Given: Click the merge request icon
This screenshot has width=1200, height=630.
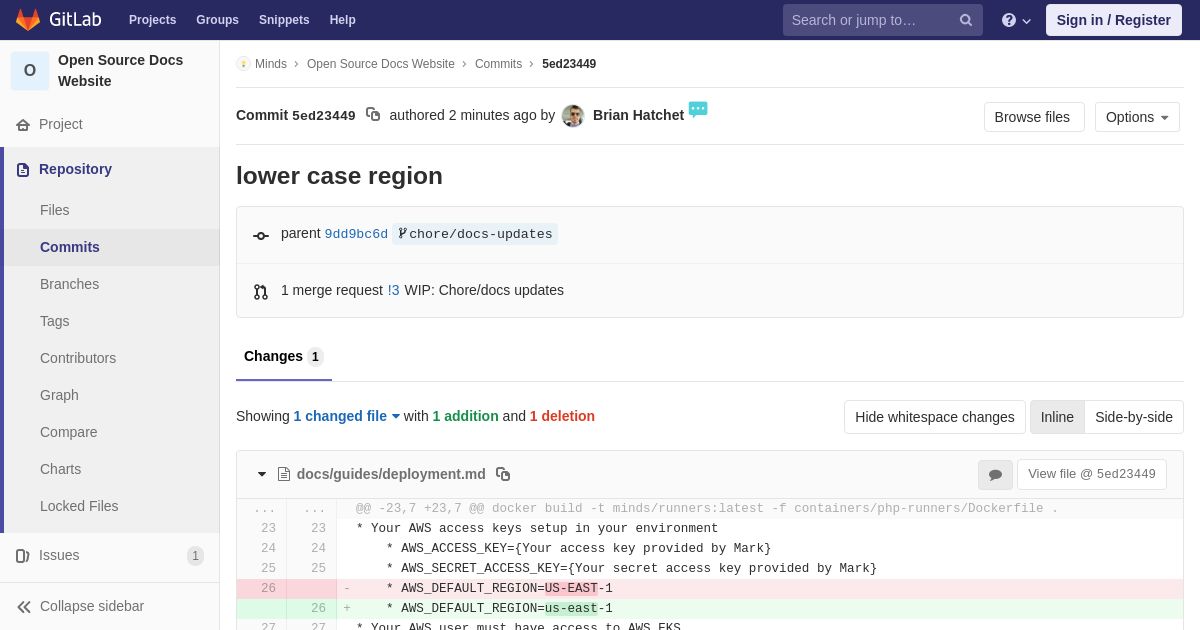Looking at the screenshot, I should click(261, 292).
